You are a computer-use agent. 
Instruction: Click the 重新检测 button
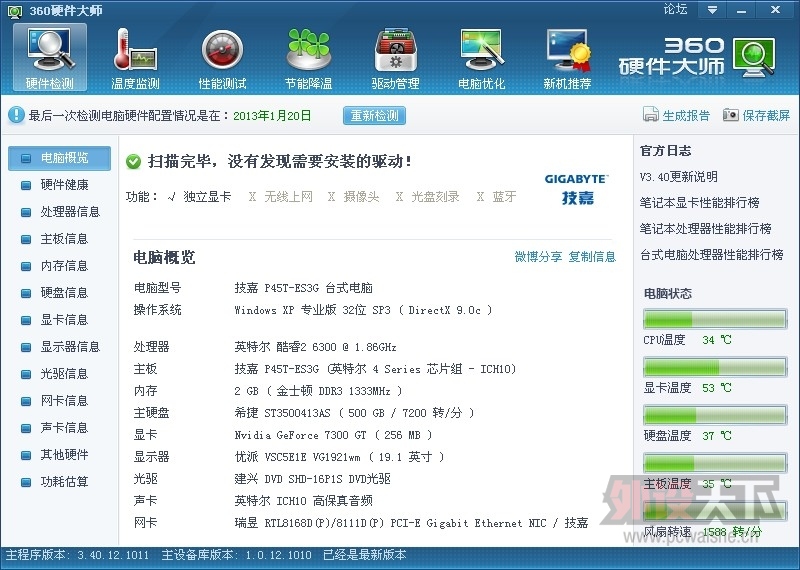pyautogui.click(x=374, y=115)
